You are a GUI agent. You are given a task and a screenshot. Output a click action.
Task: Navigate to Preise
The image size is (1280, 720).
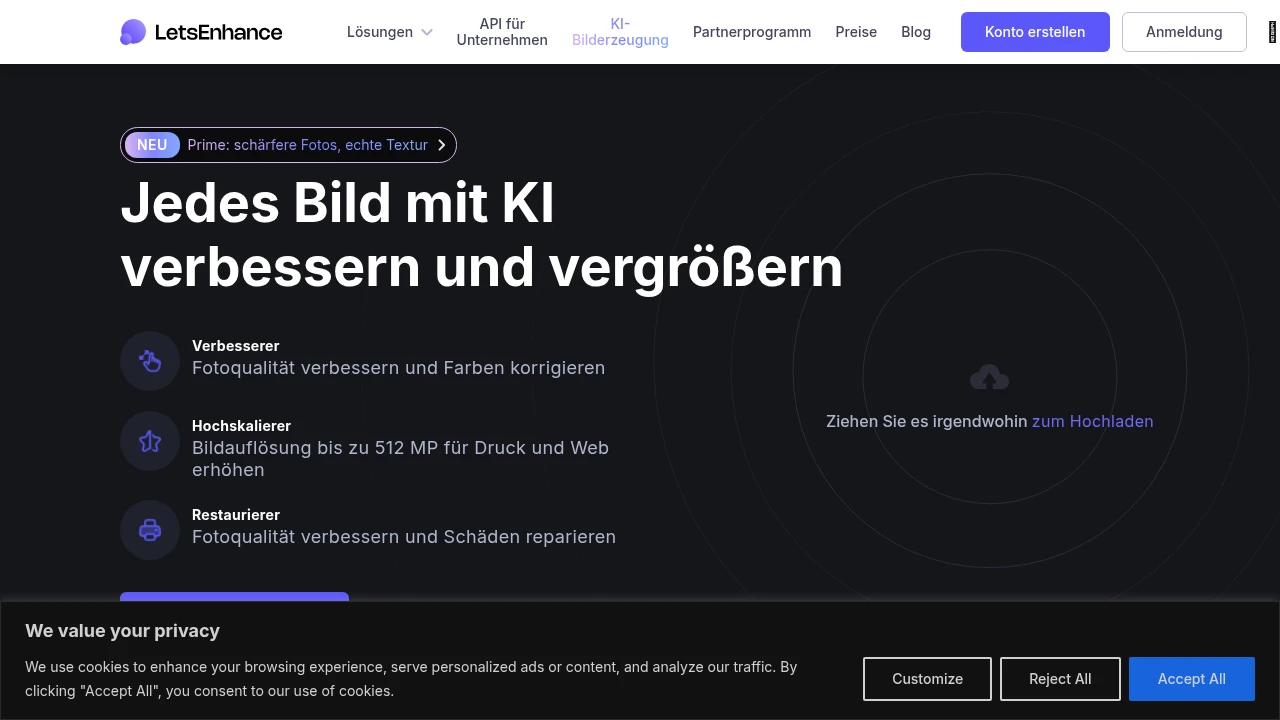[856, 32]
